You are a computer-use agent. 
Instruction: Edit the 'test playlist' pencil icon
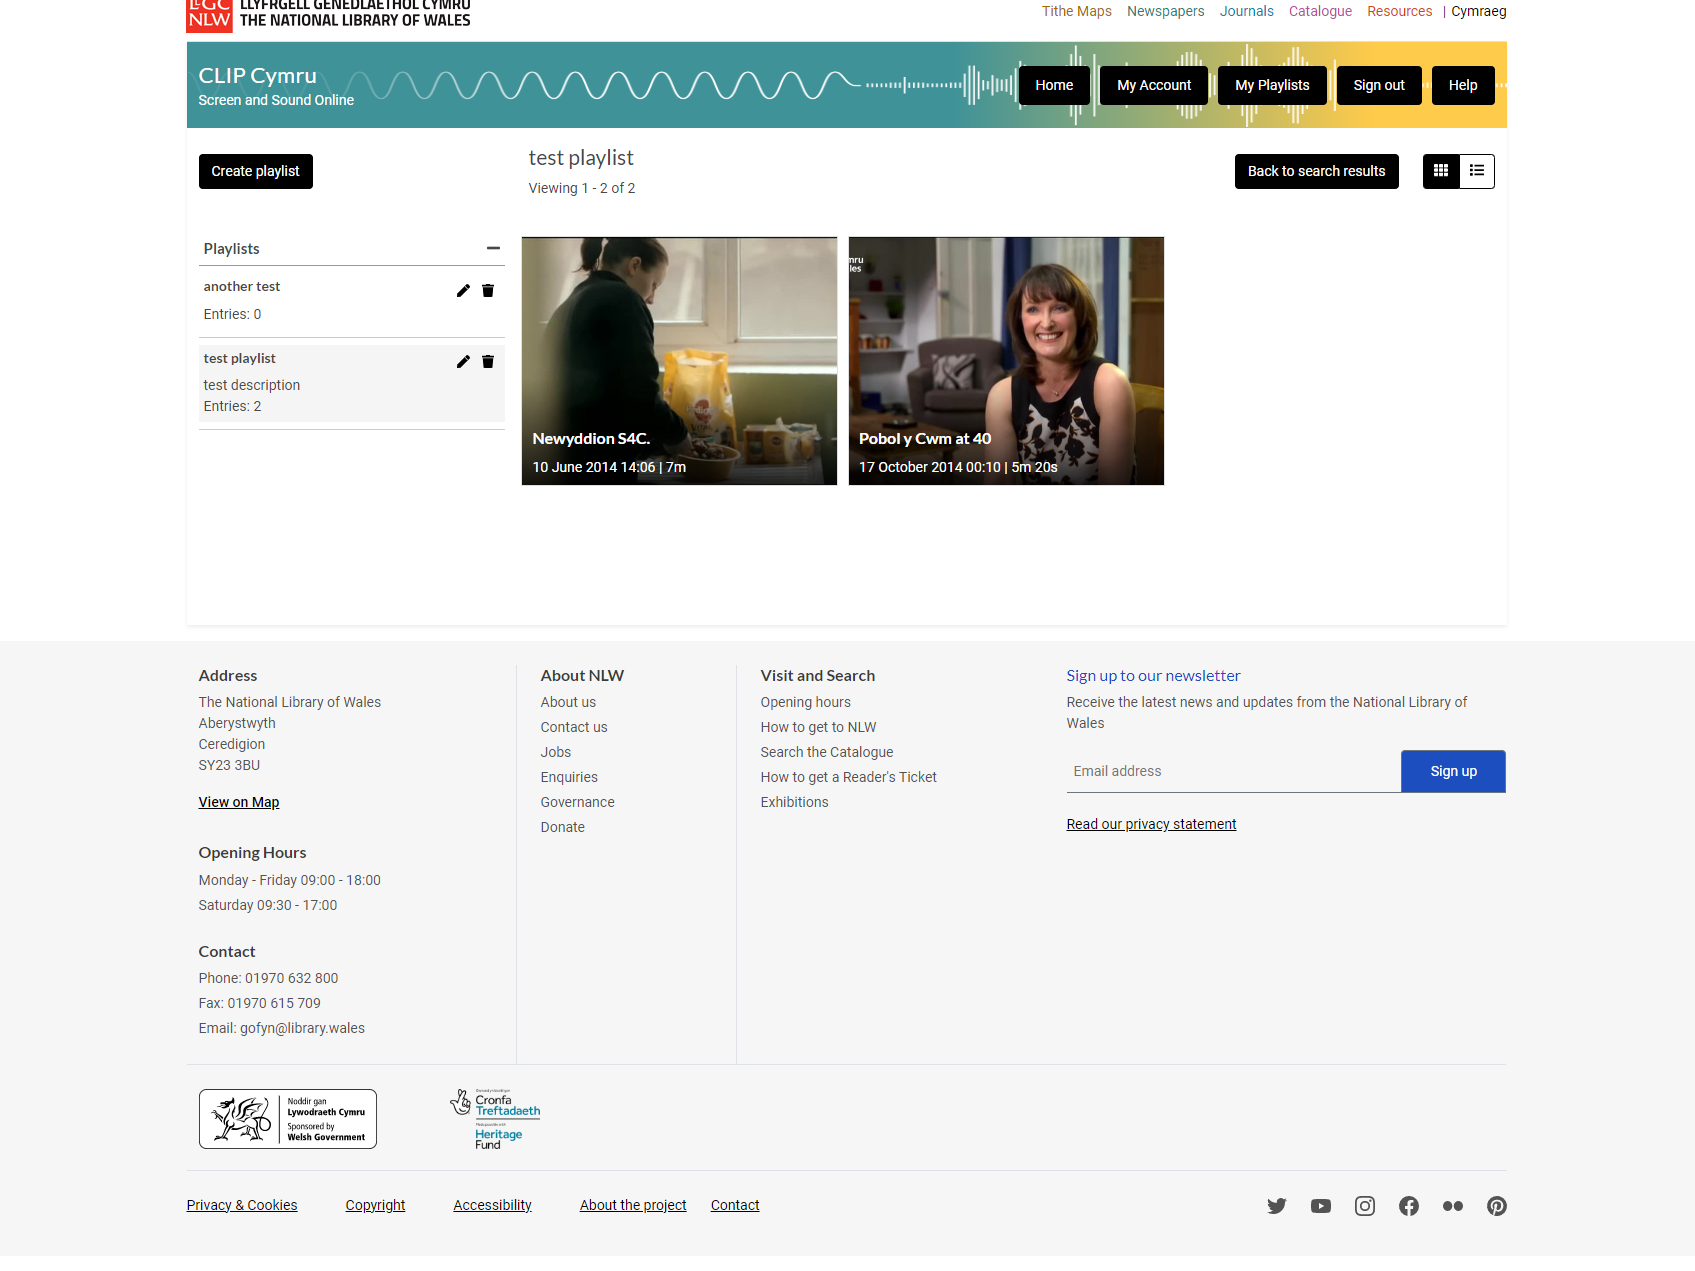click(463, 362)
